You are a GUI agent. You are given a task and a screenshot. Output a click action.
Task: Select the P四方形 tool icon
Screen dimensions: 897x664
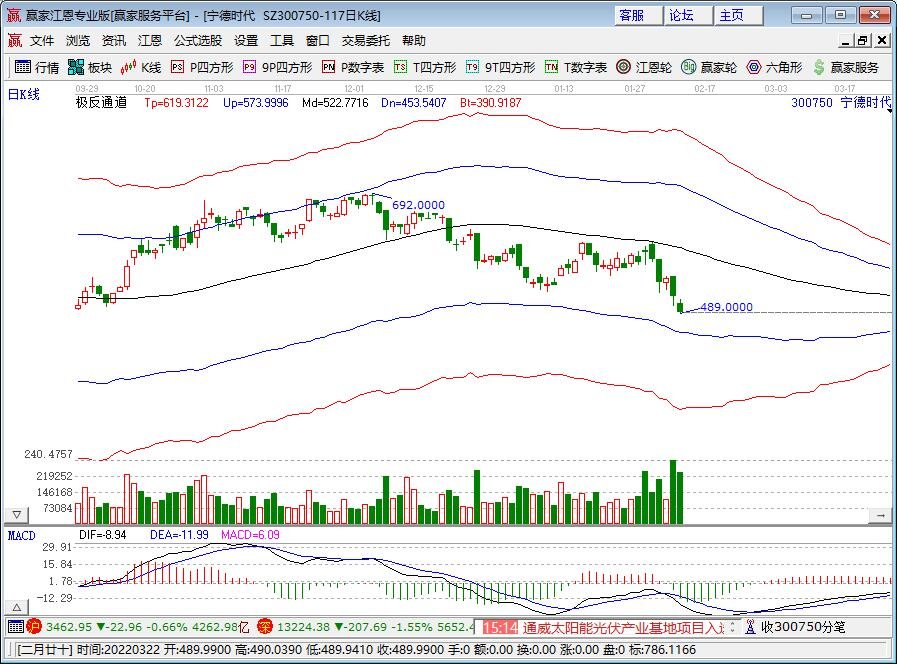[x=177, y=67]
